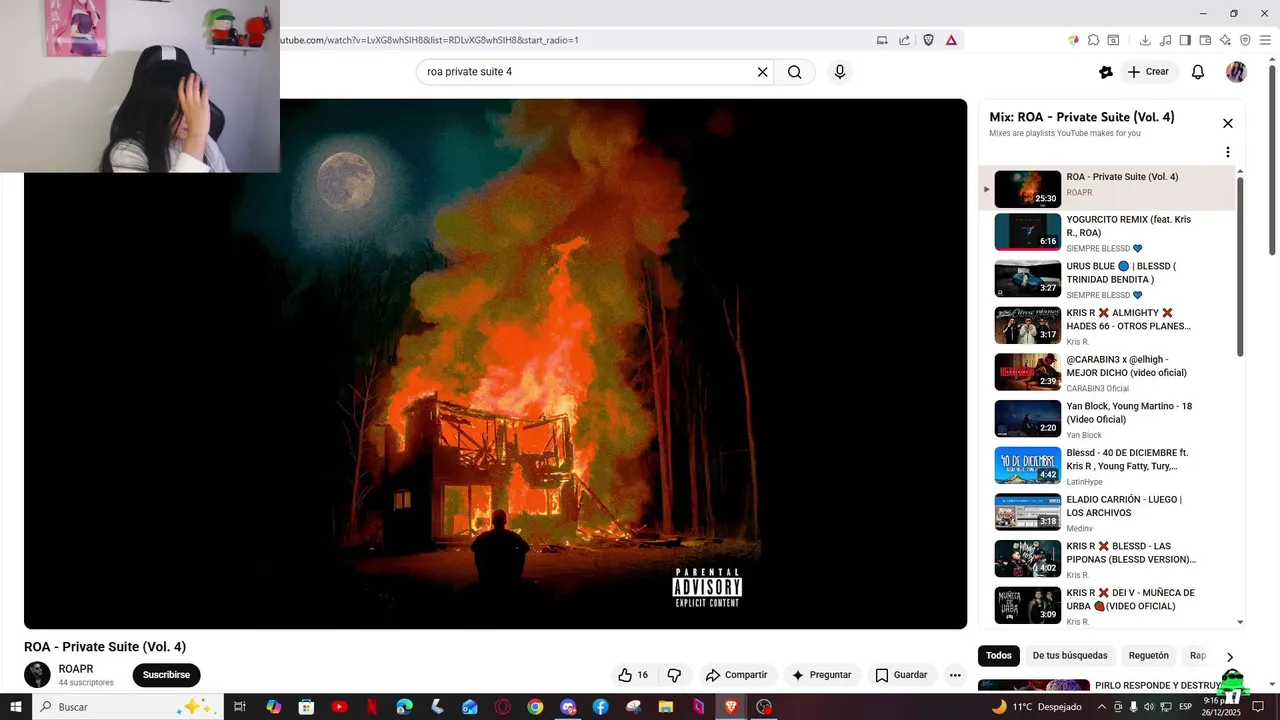Viewport: 1280px width, 720px height.
Task: Open the ROAPR channel name link
Action: coord(76,669)
